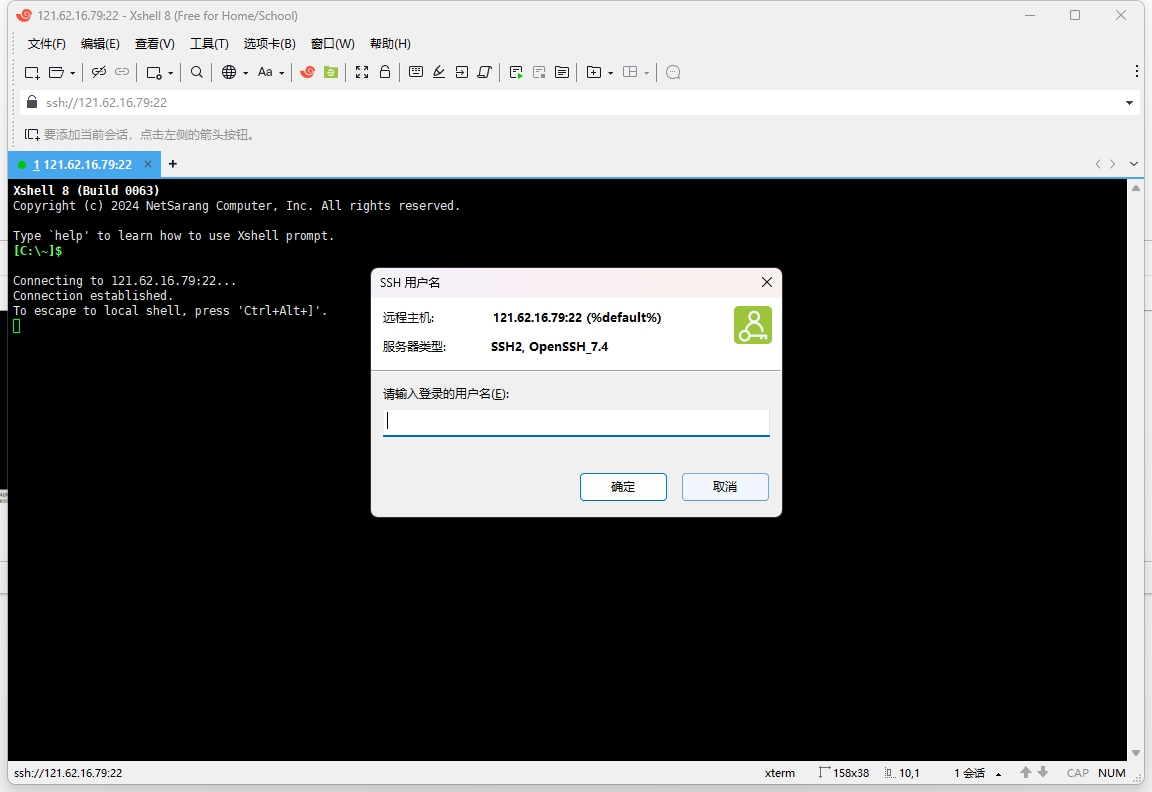Click the xterm label in status bar
1152x792 pixels.
(780, 773)
